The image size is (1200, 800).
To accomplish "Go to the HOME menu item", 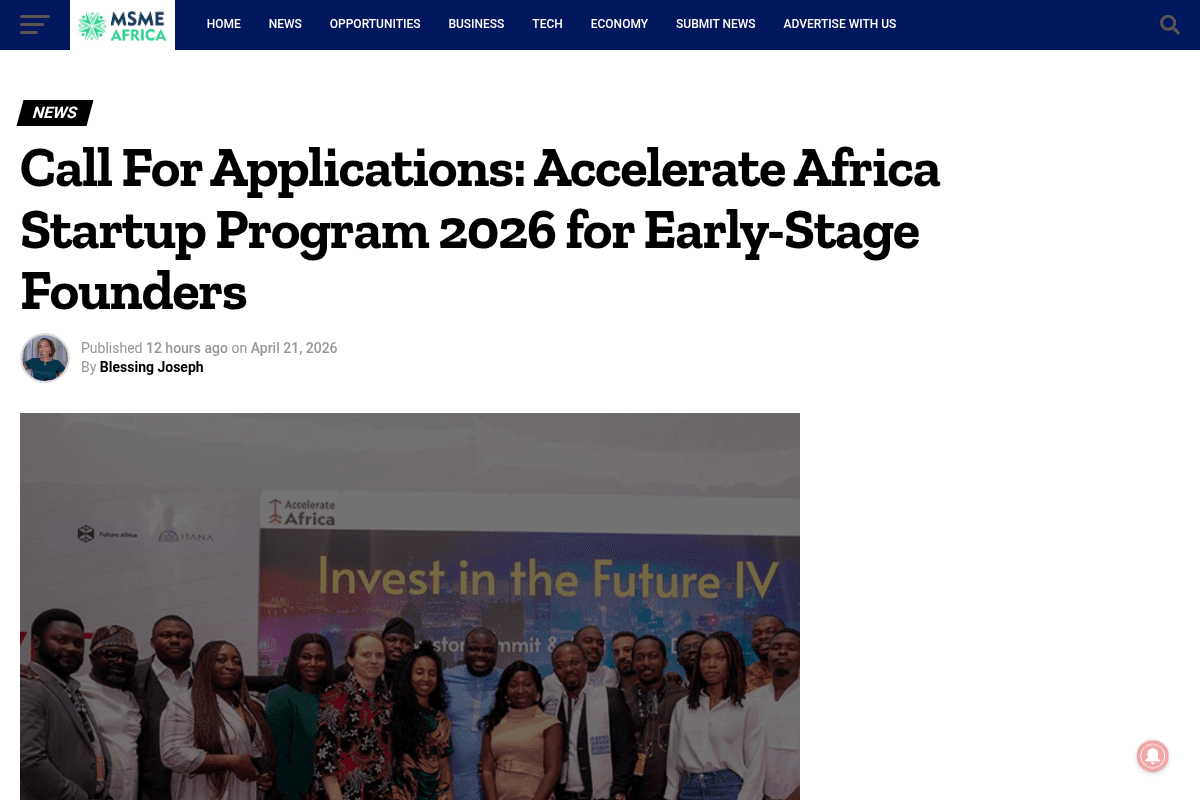I will pos(223,24).
